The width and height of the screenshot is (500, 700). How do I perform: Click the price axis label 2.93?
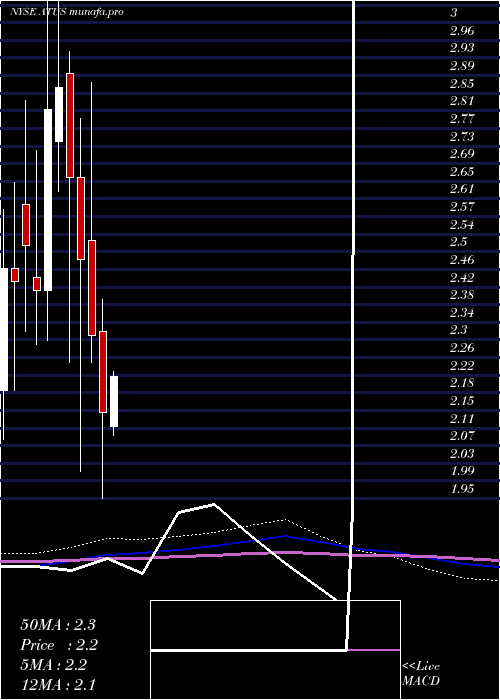(462, 48)
